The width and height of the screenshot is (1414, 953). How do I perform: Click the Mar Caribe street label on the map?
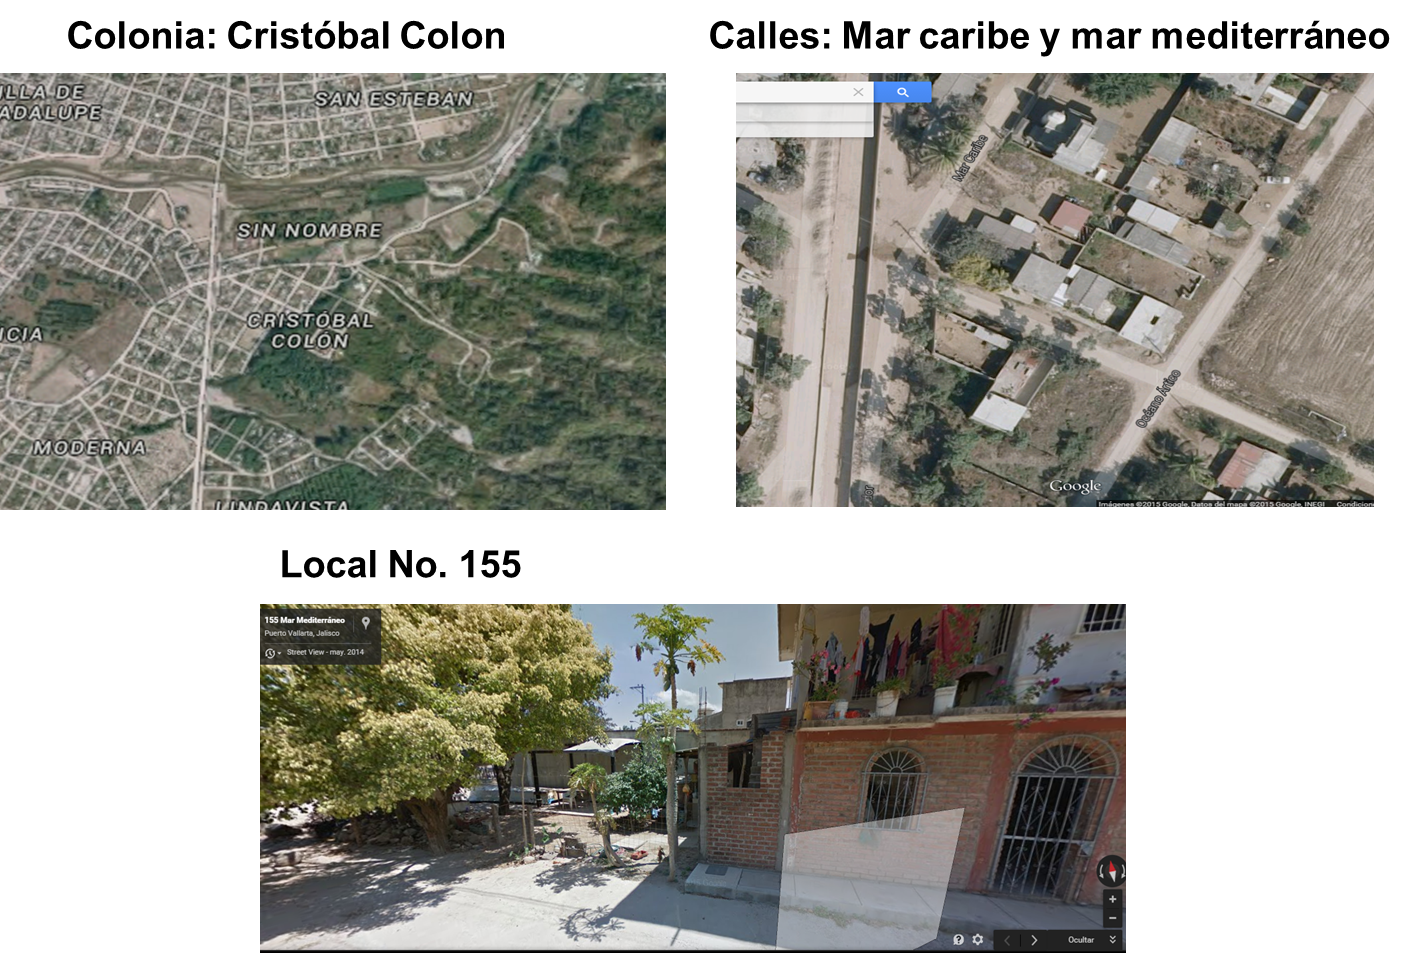(970, 158)
